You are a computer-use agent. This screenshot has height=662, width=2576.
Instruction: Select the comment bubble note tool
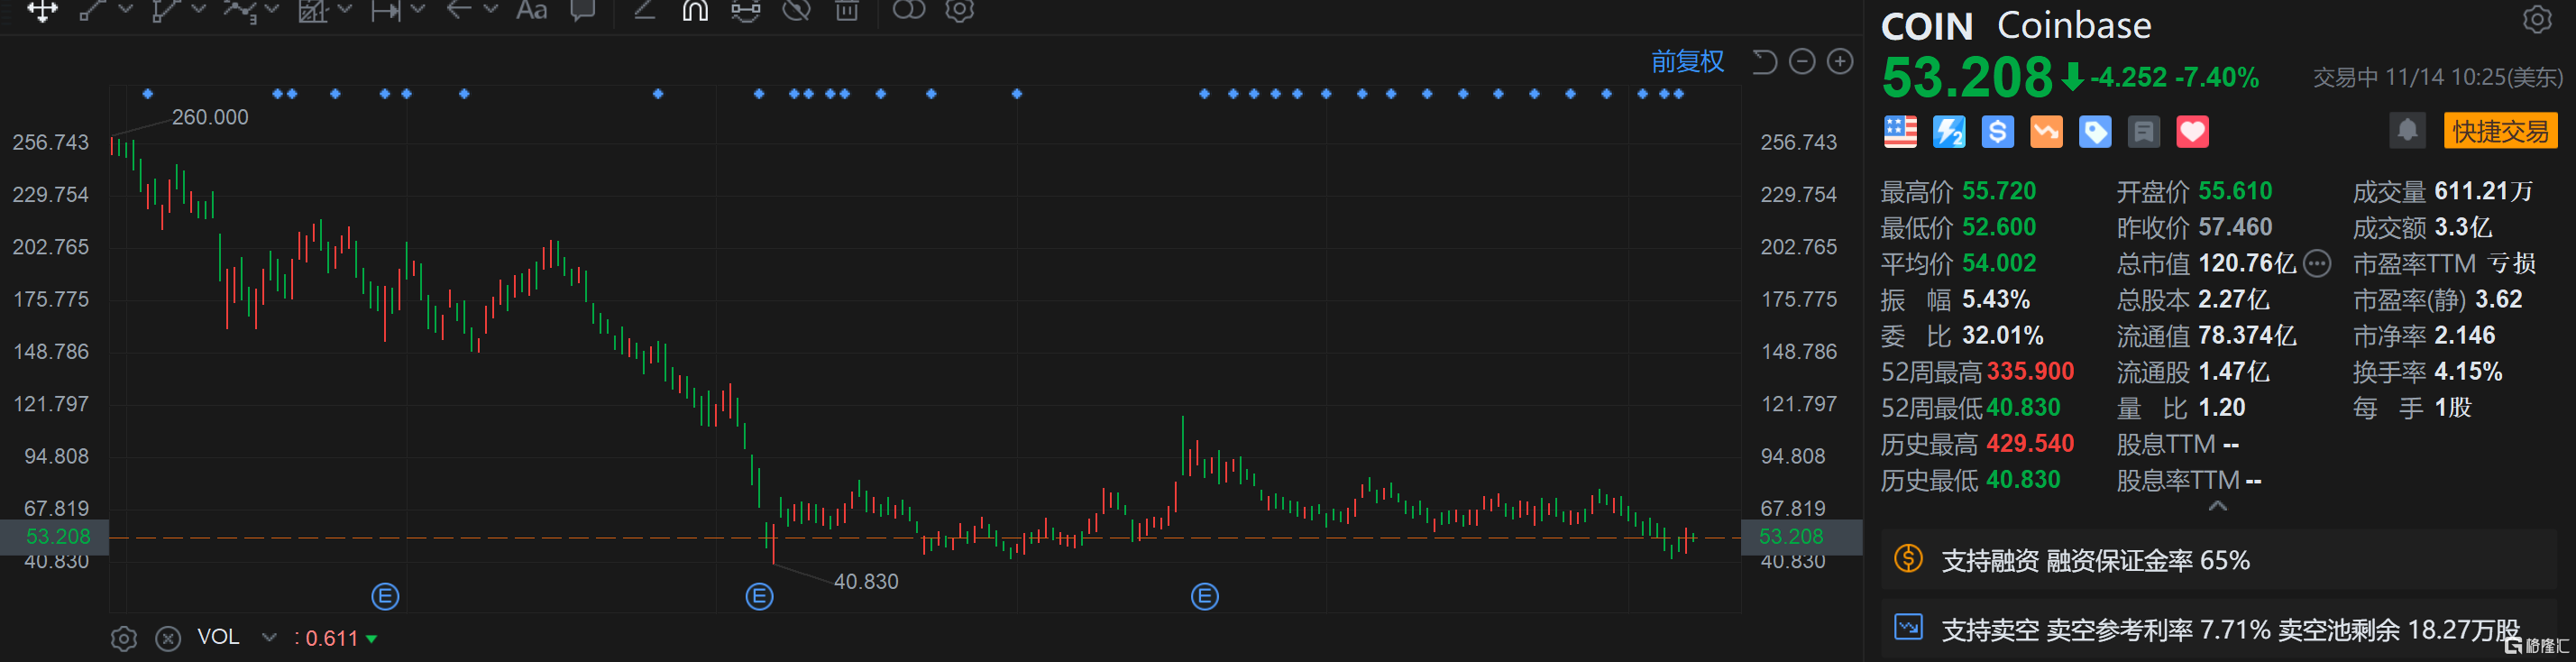coord(582,10)
